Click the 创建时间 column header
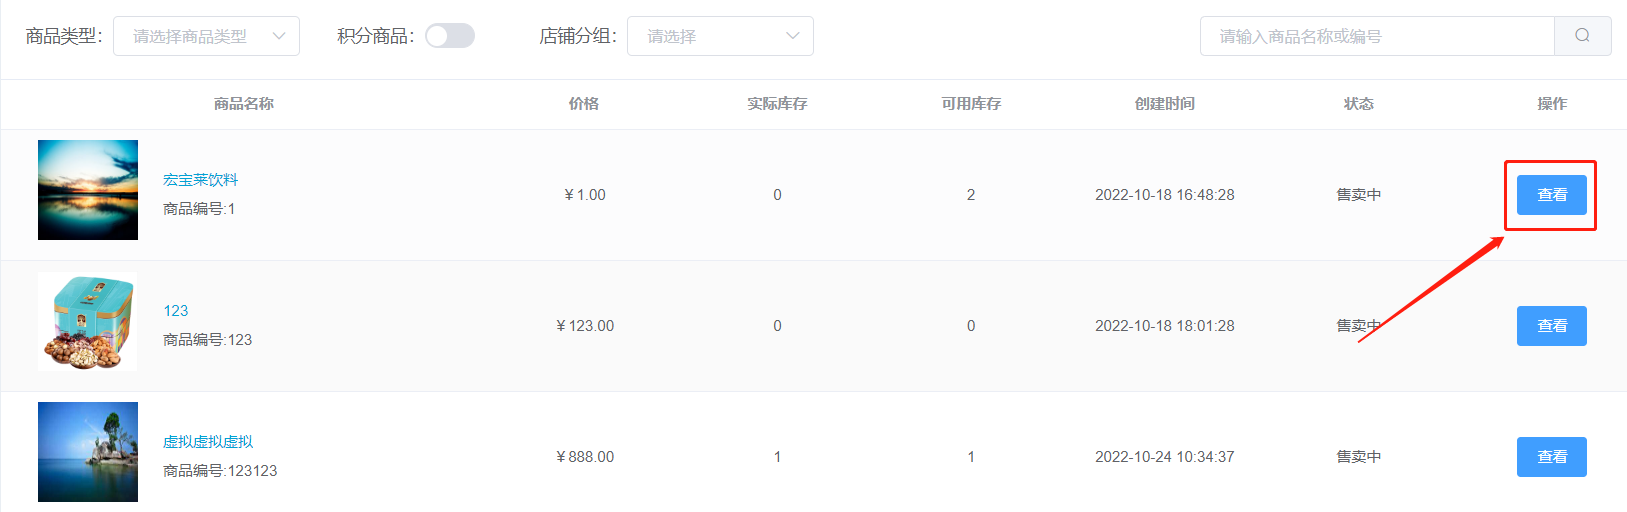This screenshot has height=512, width=1627. pyautogui.click(x=1165, y=104)
